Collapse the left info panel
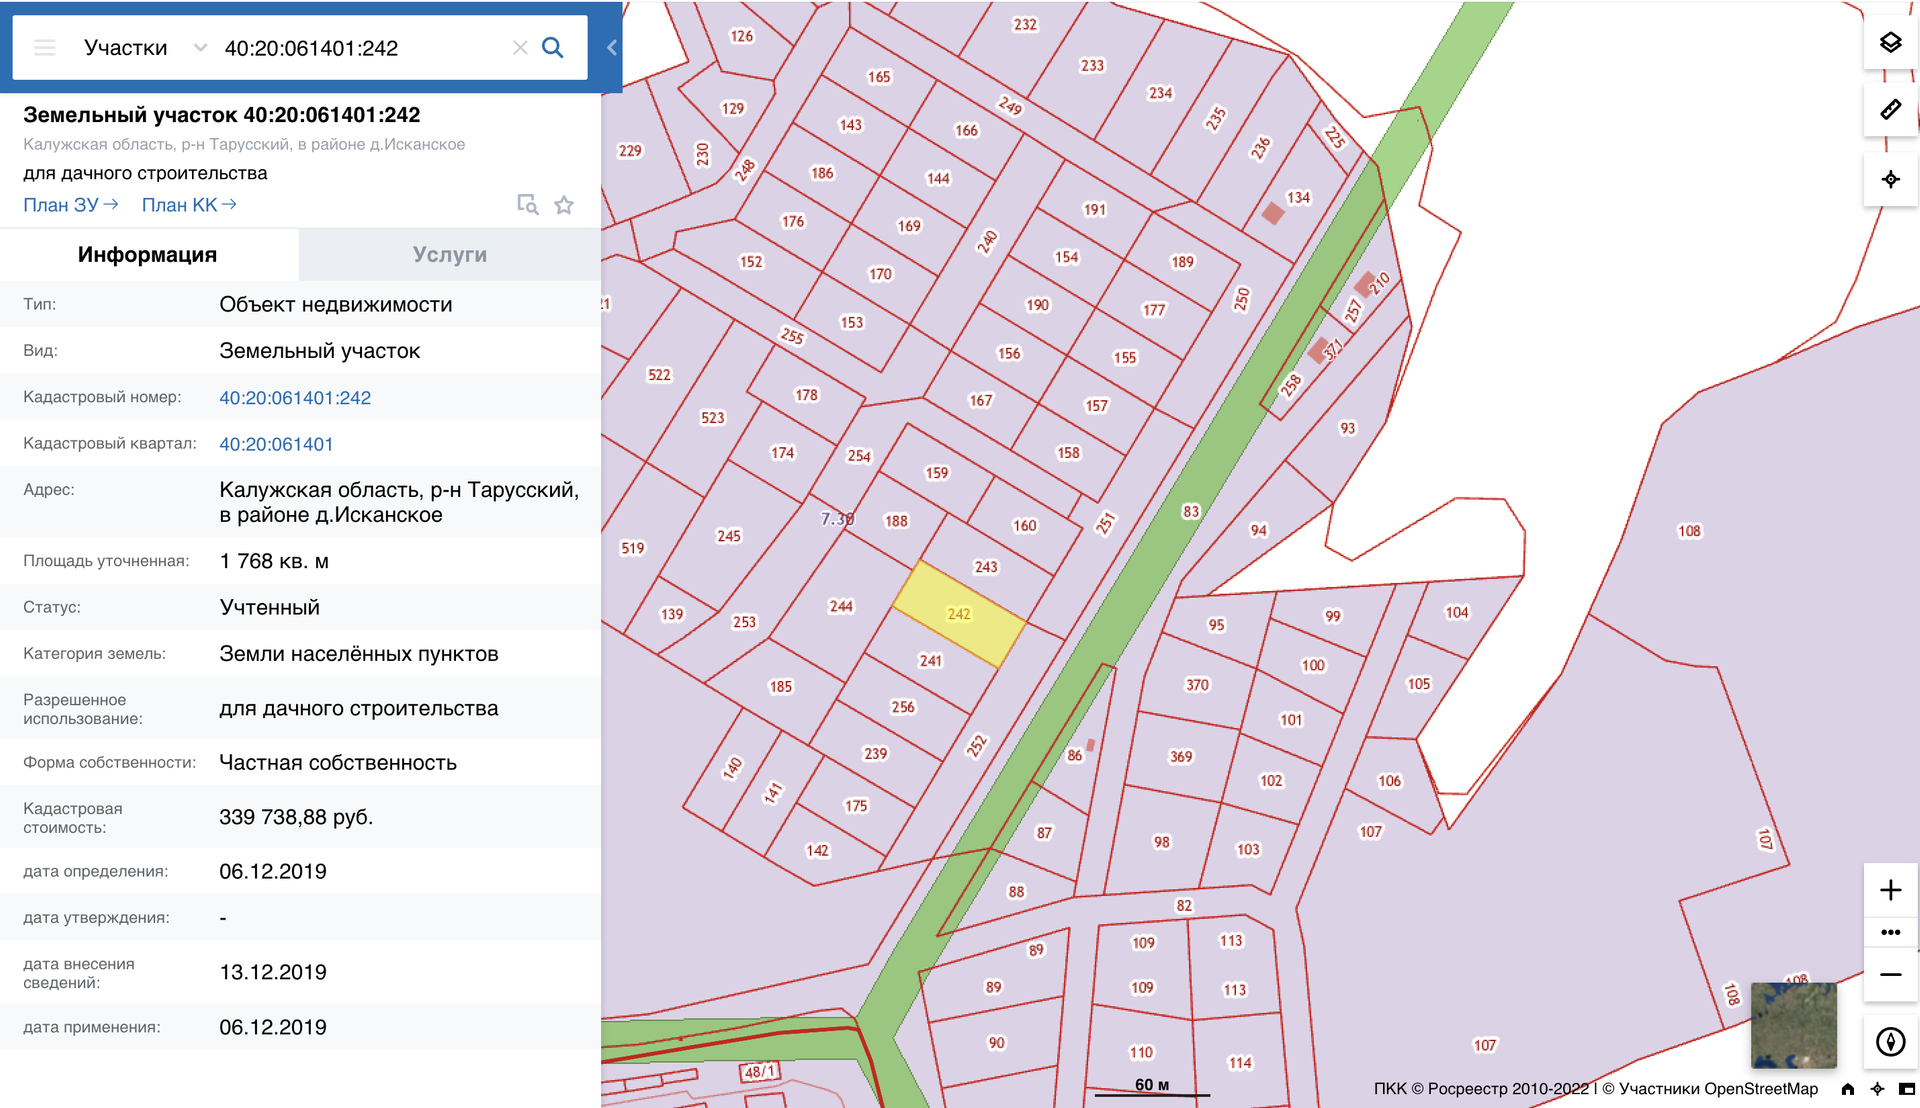This screenshot has height=1108, width=1920. click(611, 47)
